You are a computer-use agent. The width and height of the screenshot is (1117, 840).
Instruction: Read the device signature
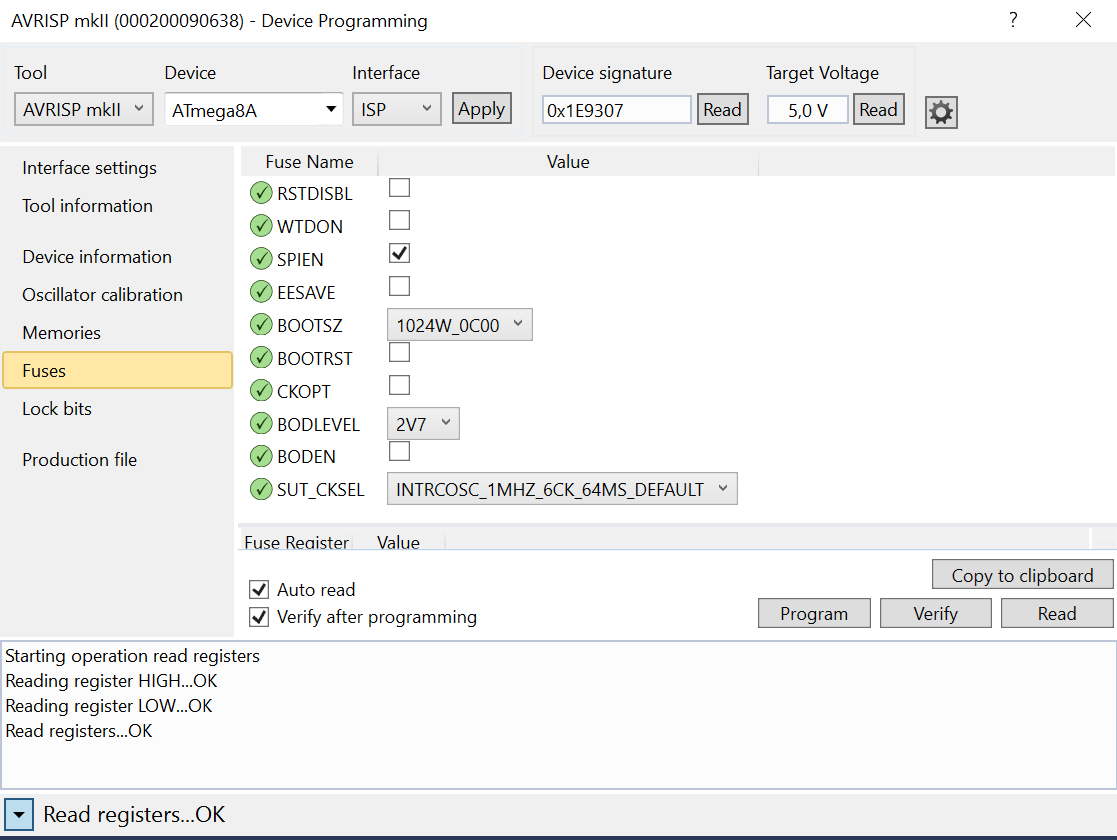(x=722, y=109)
